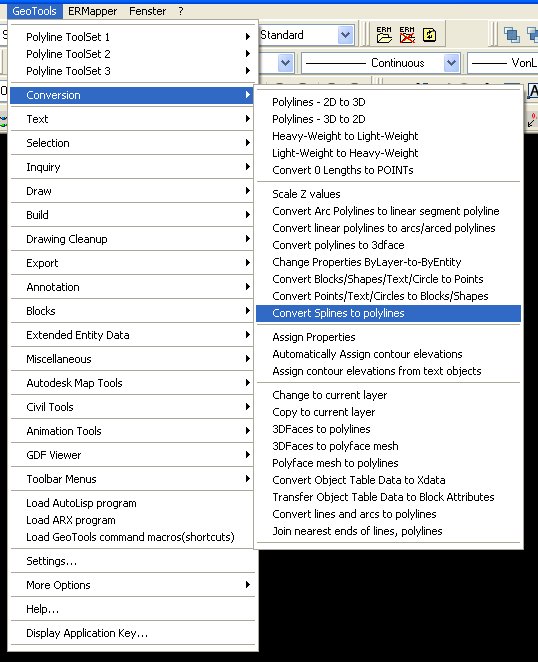538x662 pixels.
Task: Open the Export submenu
Action: point(132,263)
